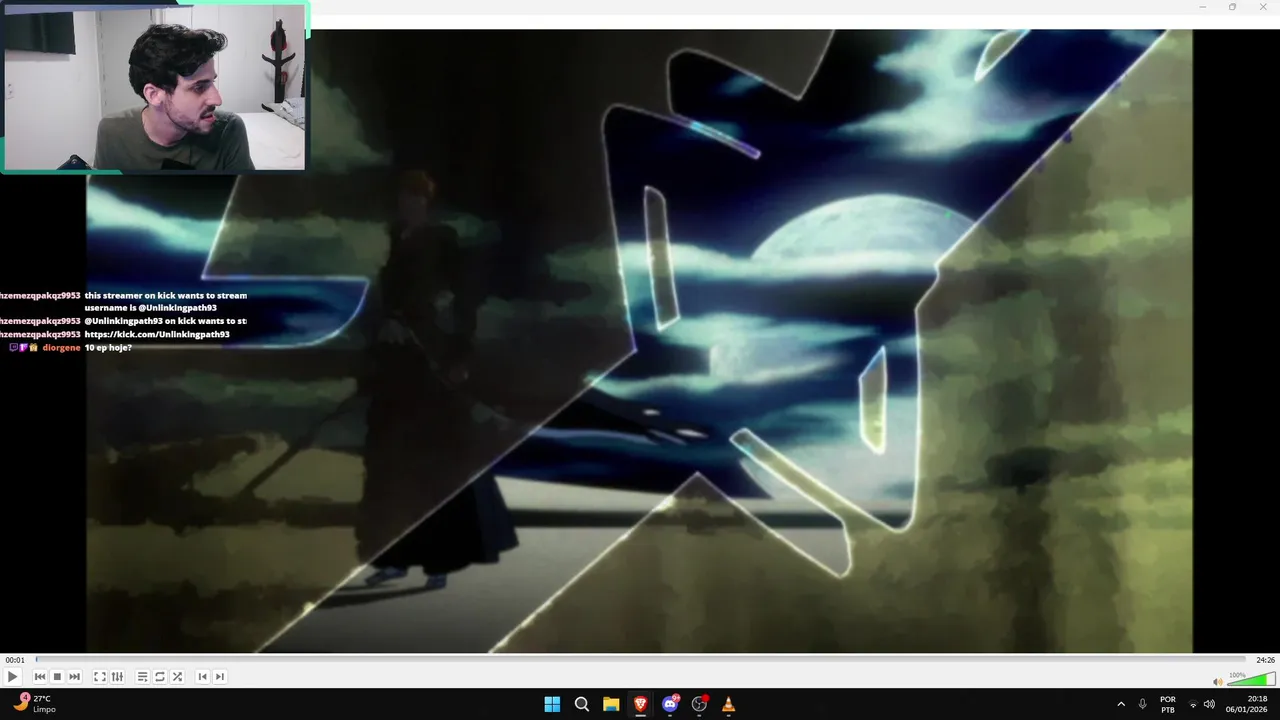This screenshot has width=1280, height=720.
Task: Skip to the next media in VLC
Action: tap(74, 677)
